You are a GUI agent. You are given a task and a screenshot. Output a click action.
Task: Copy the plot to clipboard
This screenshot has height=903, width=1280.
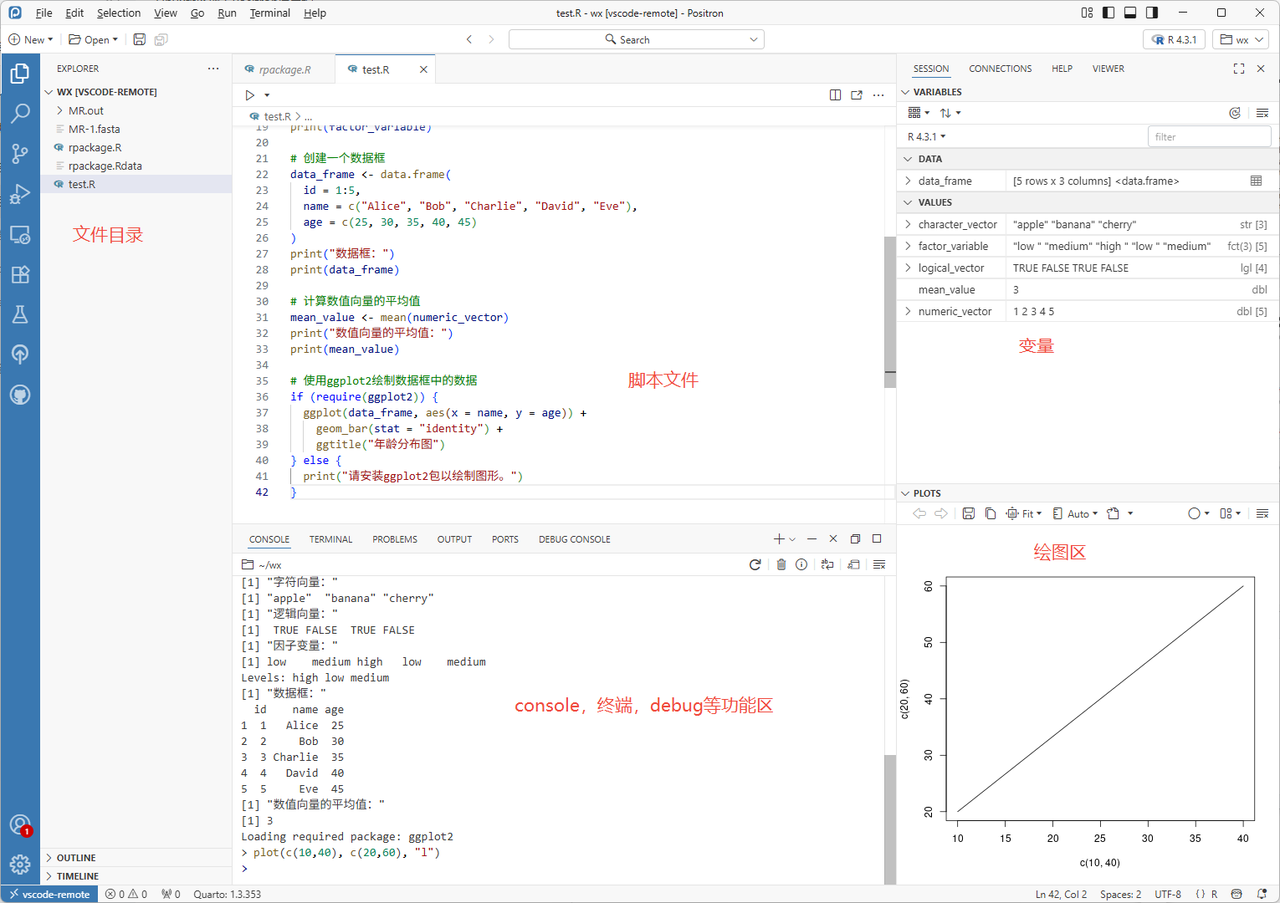click(990, 513)
